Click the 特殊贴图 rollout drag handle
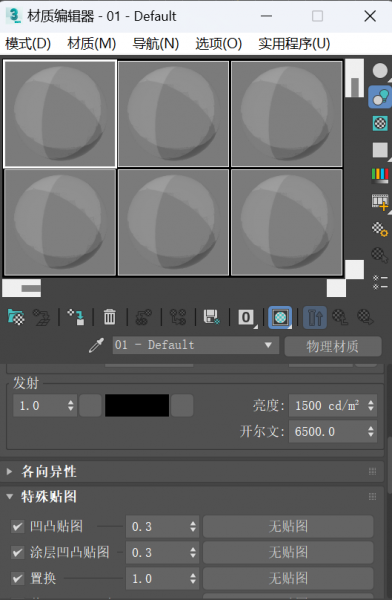The height and width of the screenshot is (600, 392). (372, 497)
